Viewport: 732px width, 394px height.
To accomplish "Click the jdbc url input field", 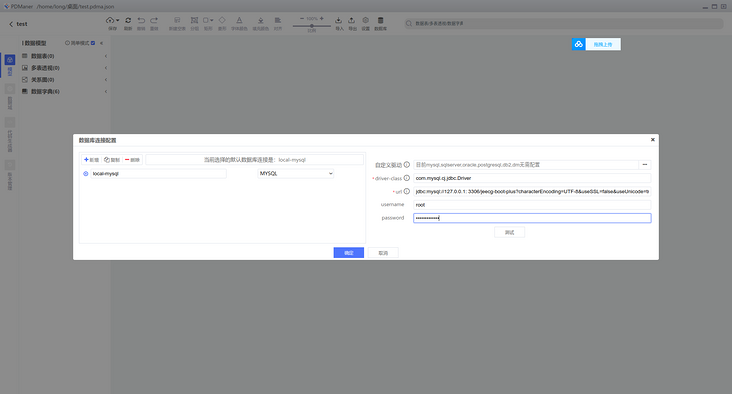I will pyautogui.click(x=532, y=191).
